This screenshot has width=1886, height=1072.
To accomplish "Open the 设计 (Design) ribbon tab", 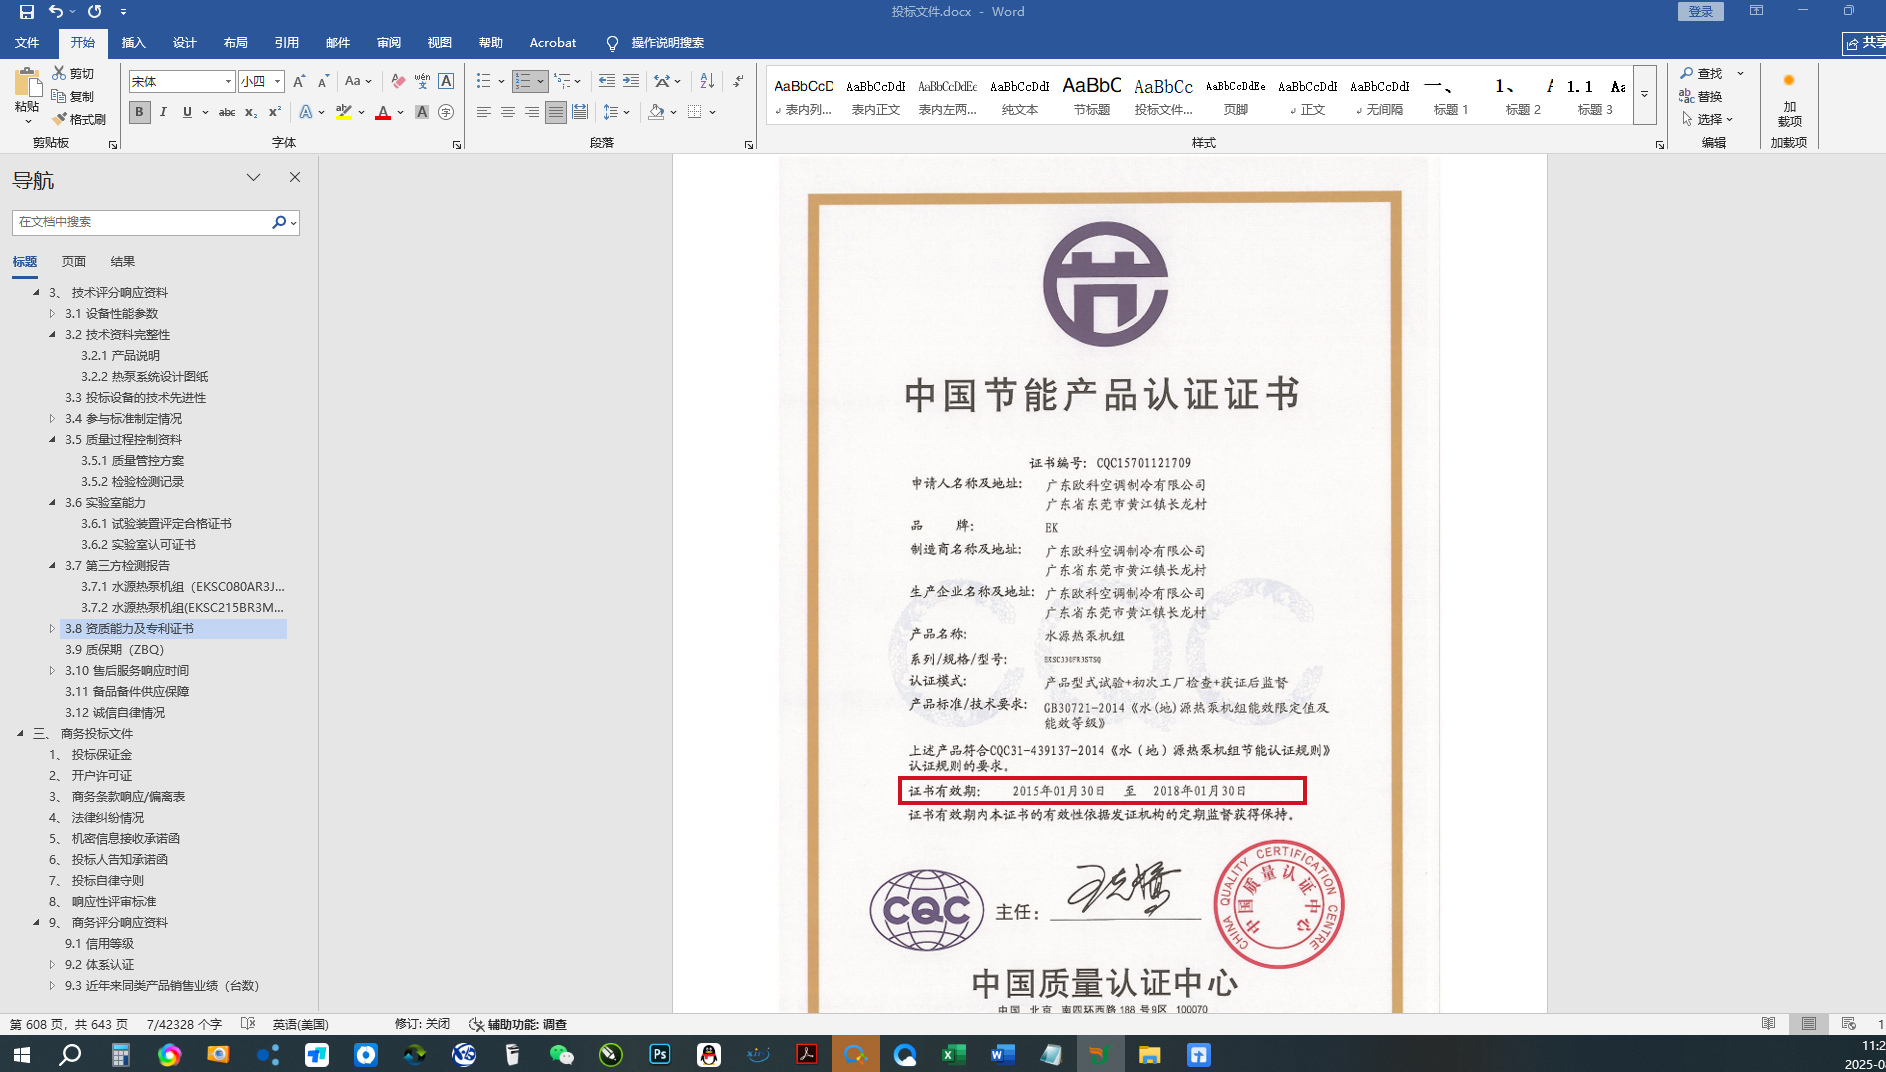I will pos(184,43).
